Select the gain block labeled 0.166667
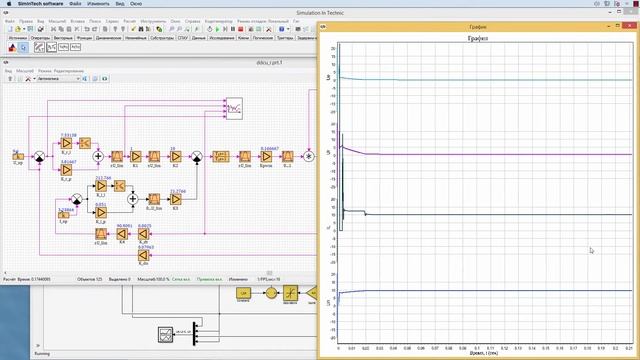 pyautogui.click(x=266, y=156)
